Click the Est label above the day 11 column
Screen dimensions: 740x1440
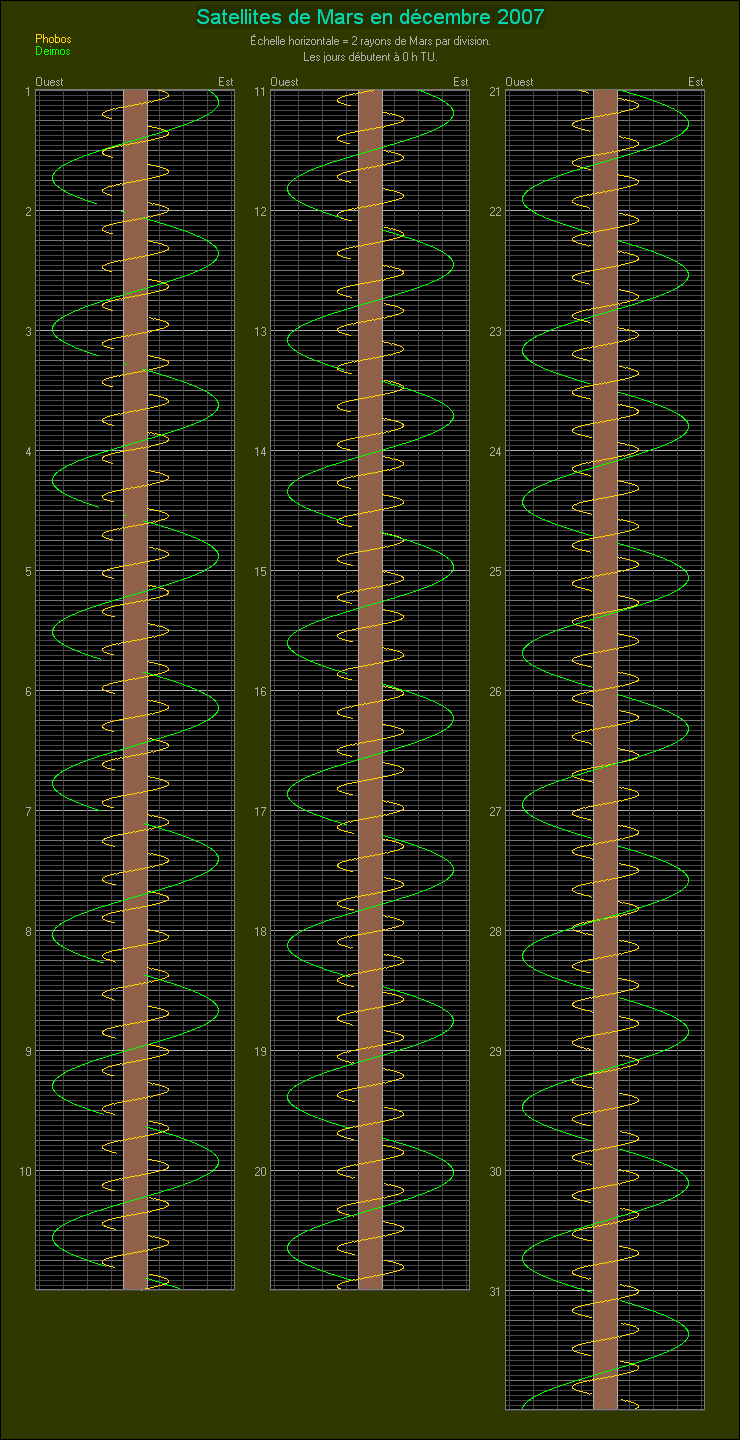click(x=460, y=82)
